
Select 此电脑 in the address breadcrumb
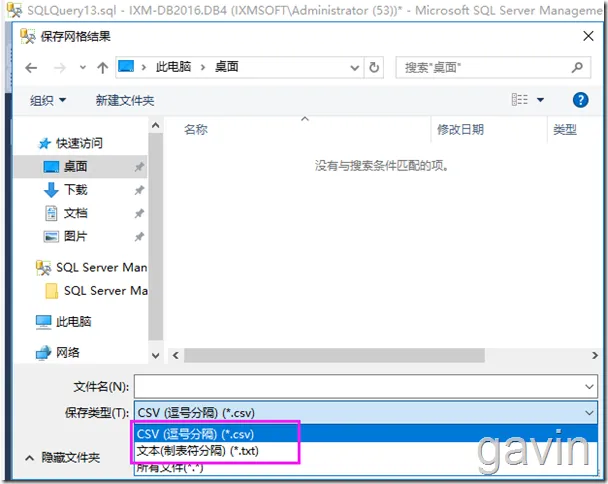pyautogui.click(x=173, y=67)
